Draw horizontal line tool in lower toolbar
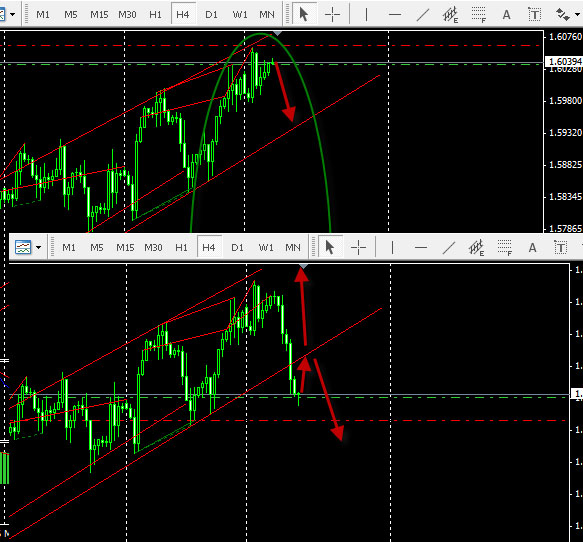The image size is (583, 542). [421, 247]
